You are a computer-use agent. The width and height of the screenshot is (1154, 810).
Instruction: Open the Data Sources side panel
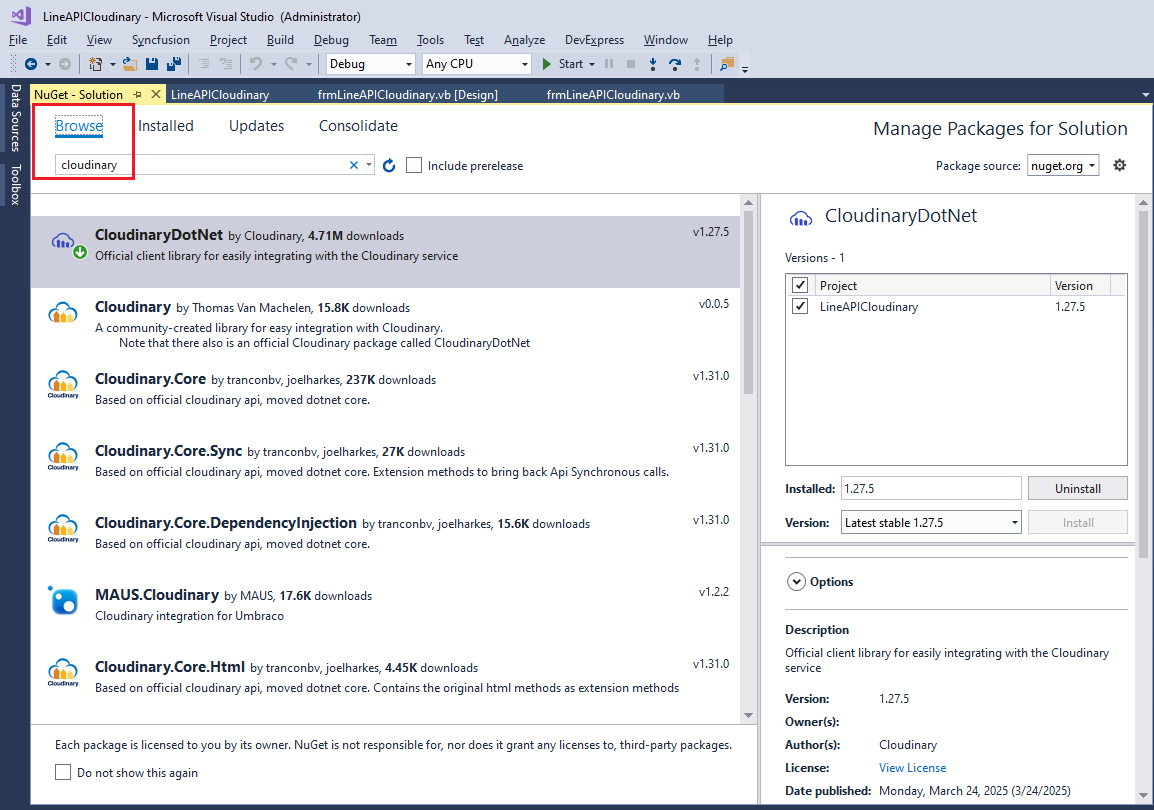[15, 118]
